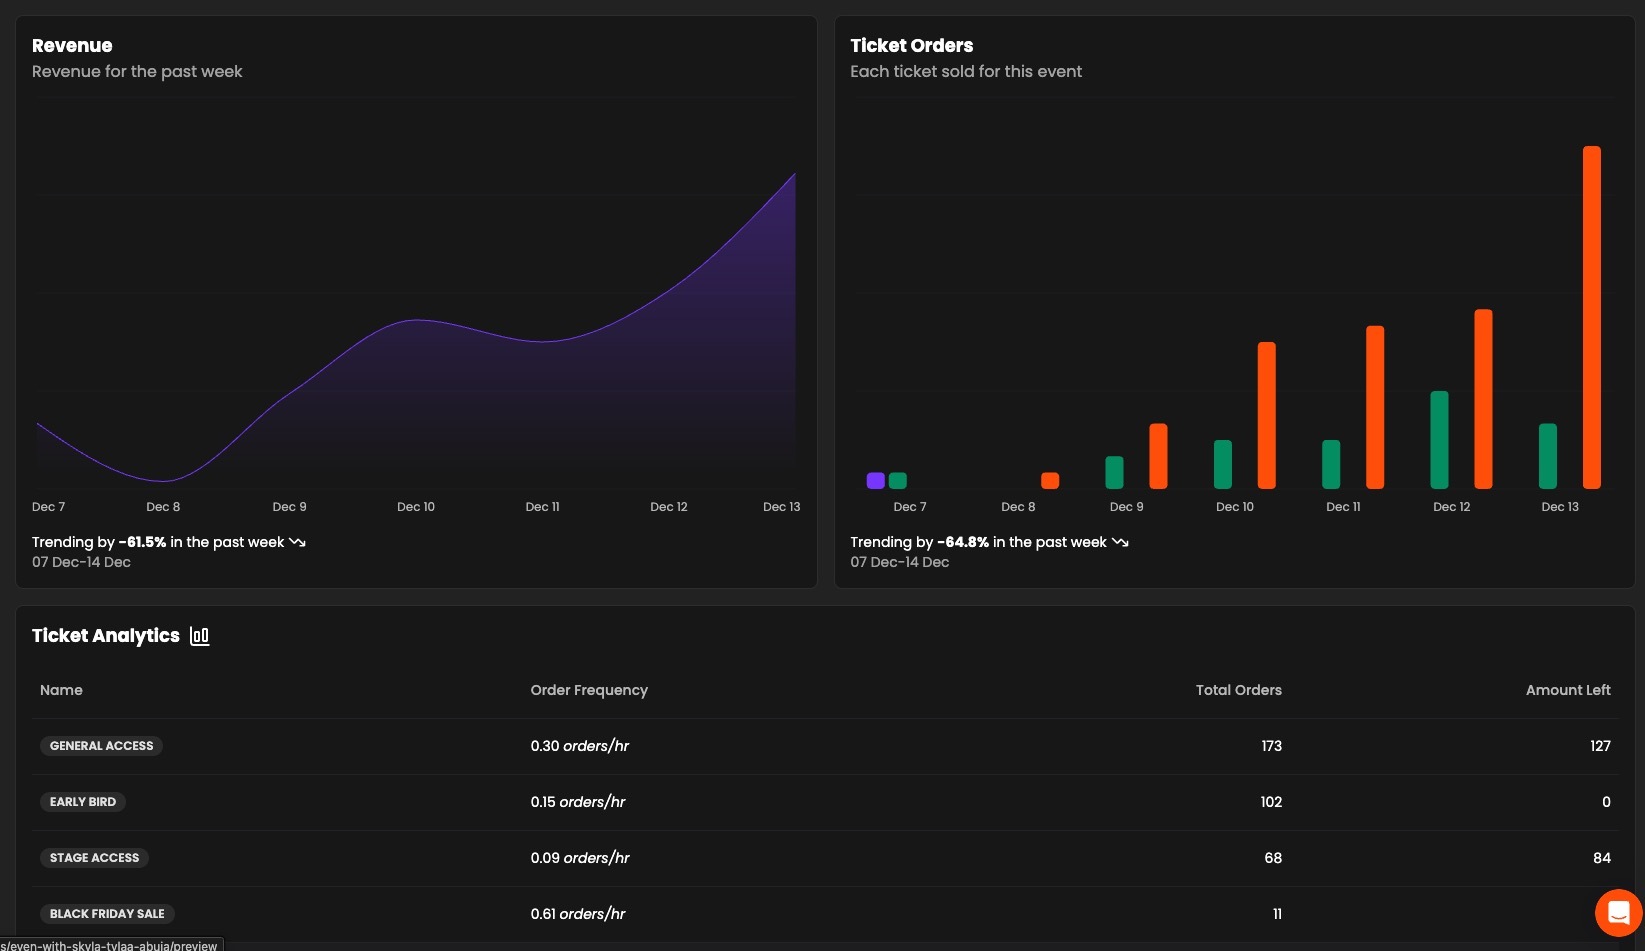Click the preview URL shown at bottom left
The height and width of the screenshot is (951, 1645).
pos(110,945)
